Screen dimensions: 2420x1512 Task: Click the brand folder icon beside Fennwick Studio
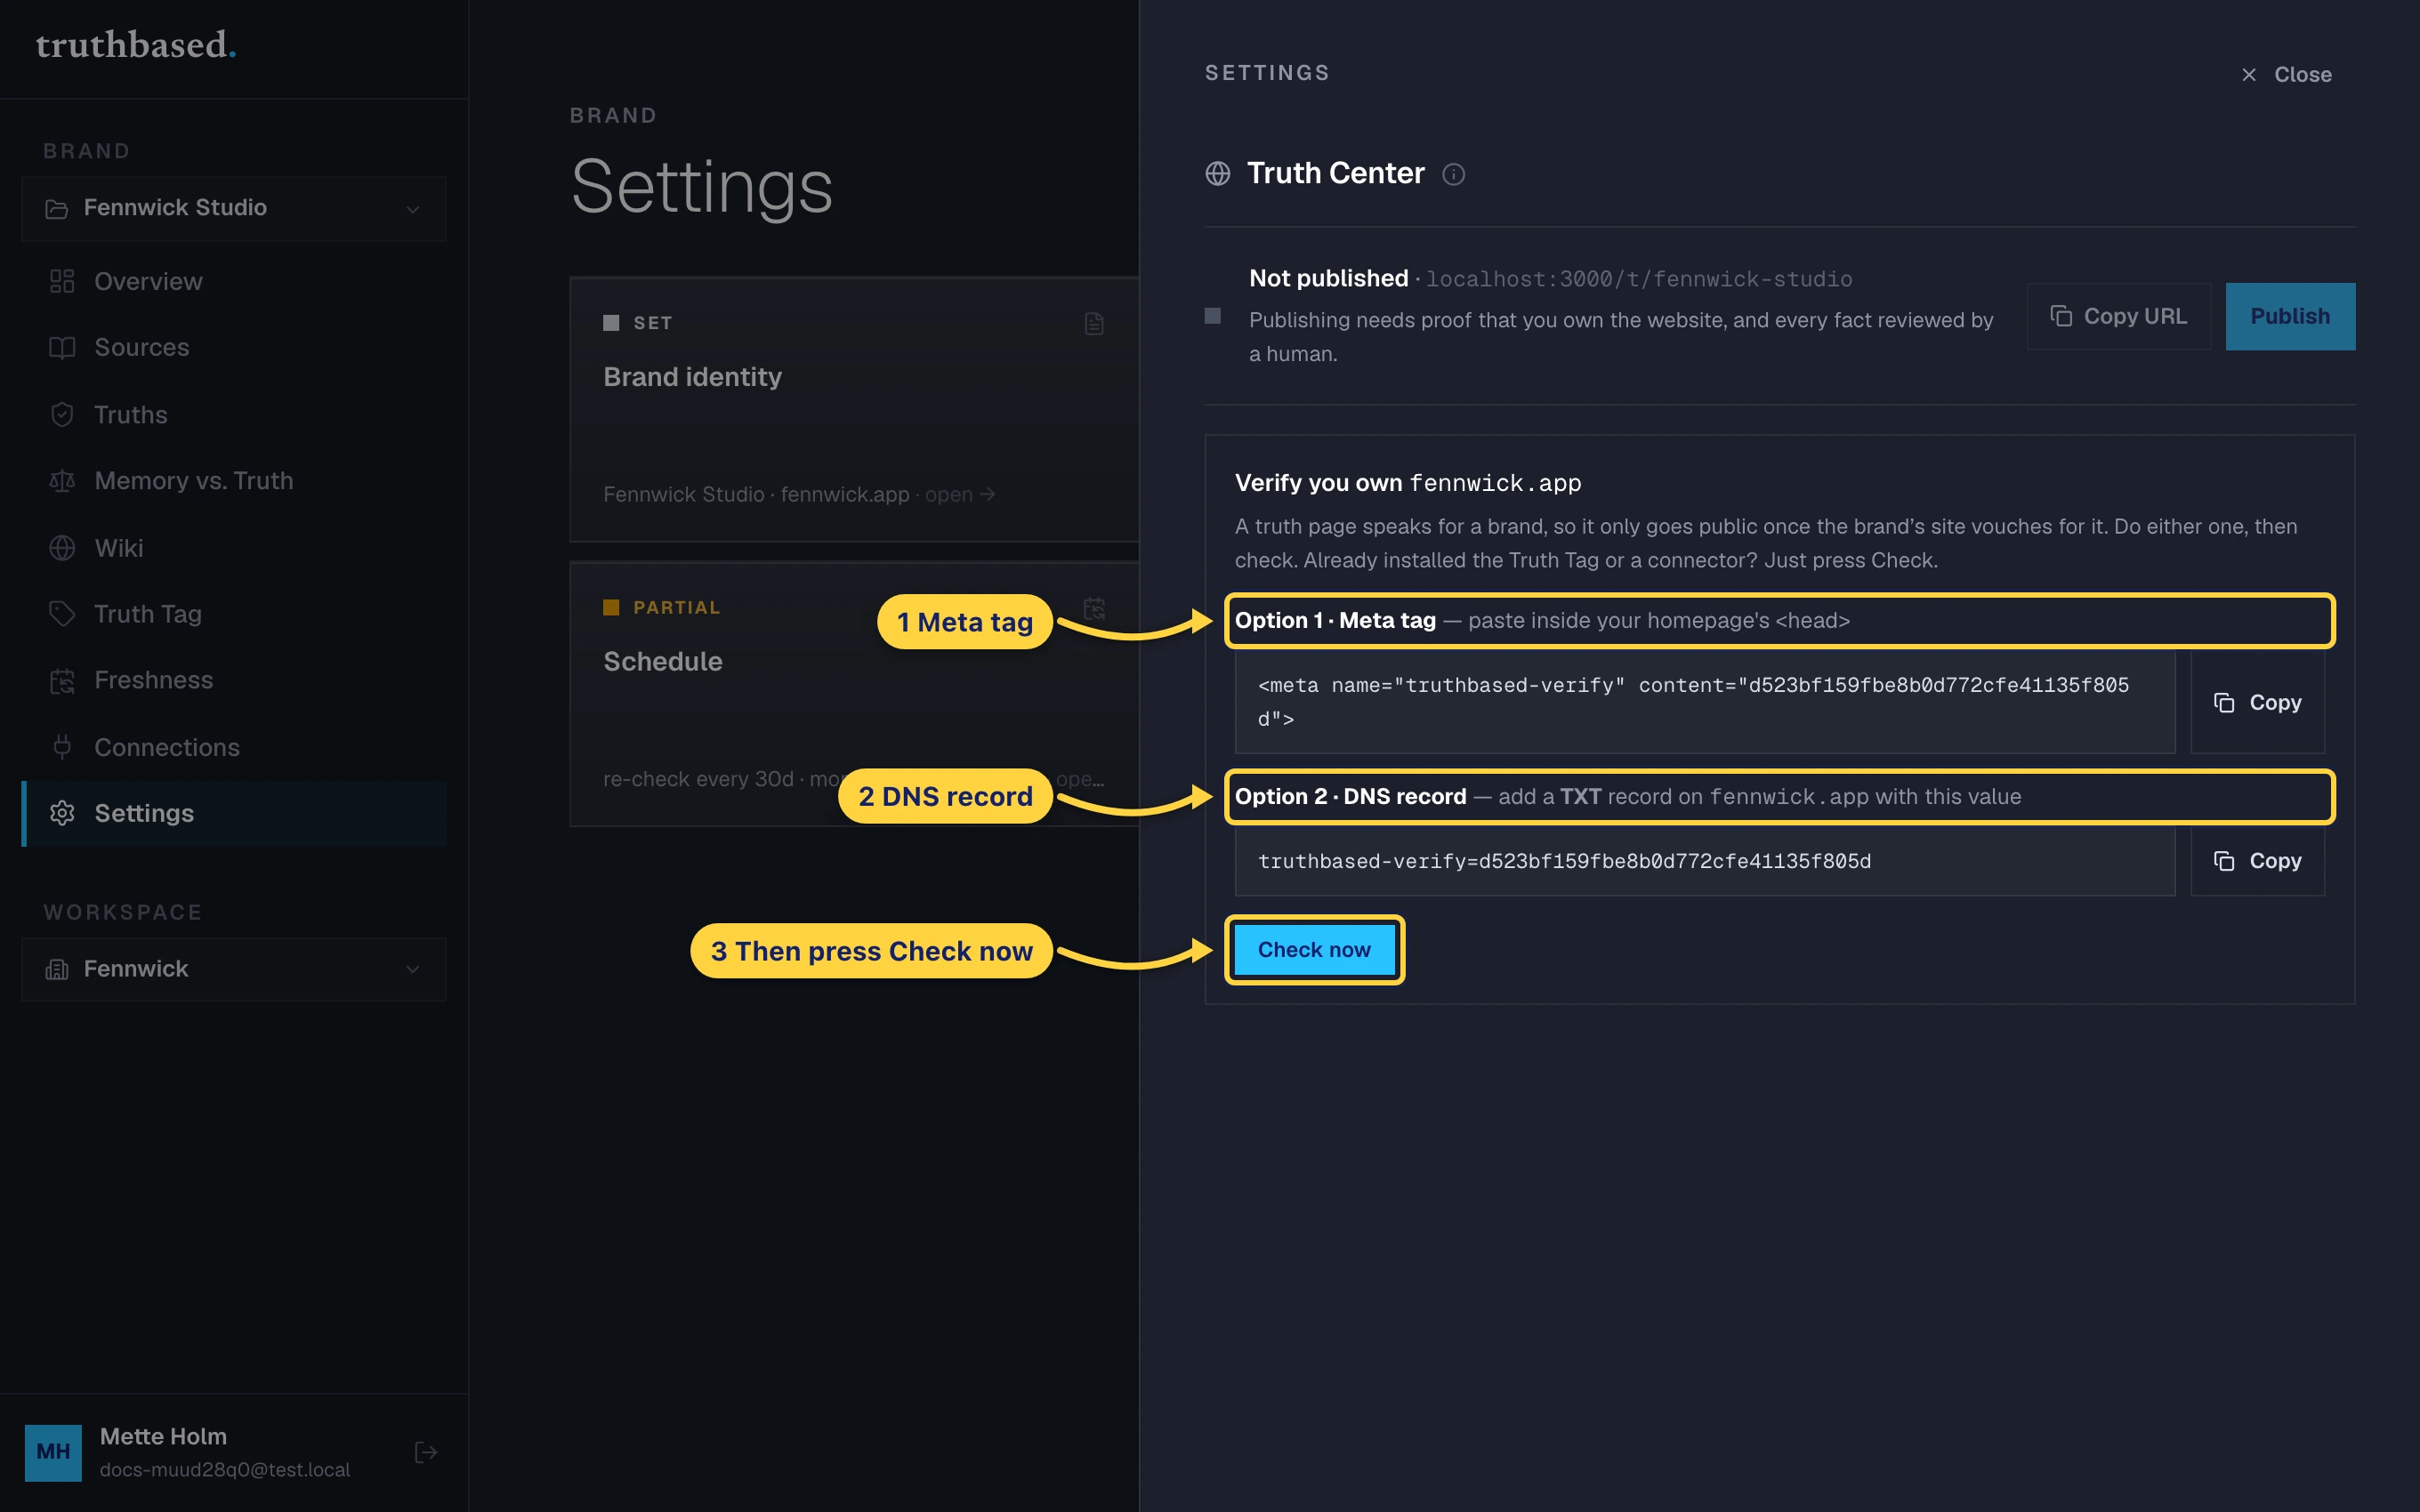pyautogui.click(x=57, y=208)
